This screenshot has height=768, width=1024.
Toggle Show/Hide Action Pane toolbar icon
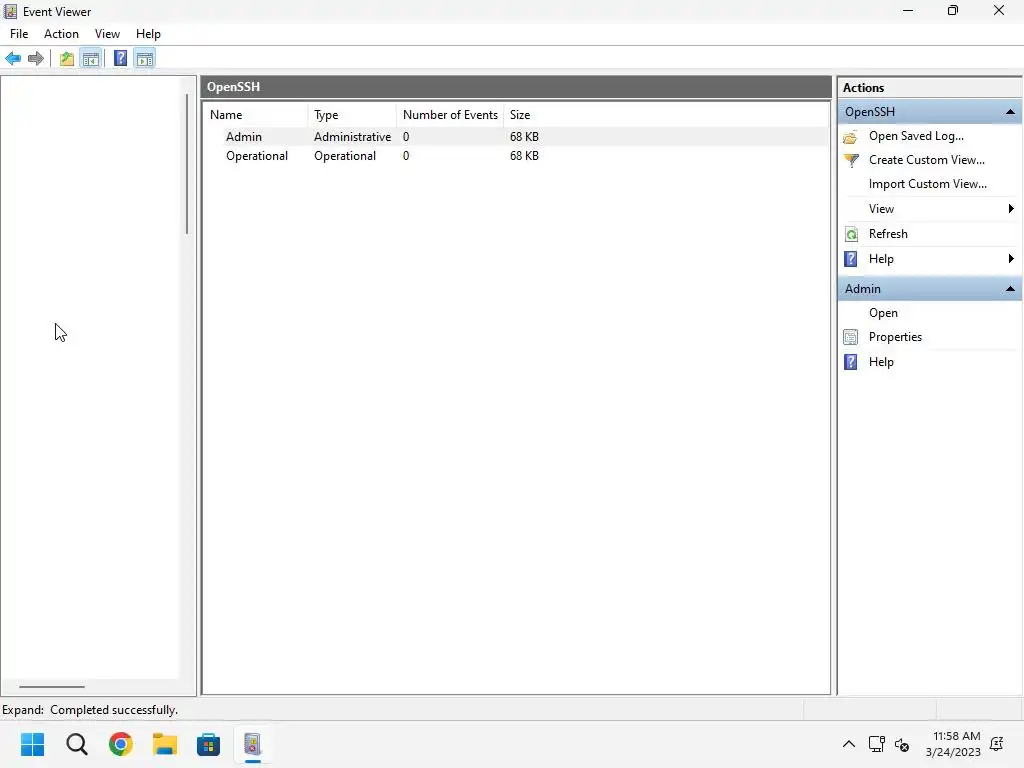click(x=145, y=59)
